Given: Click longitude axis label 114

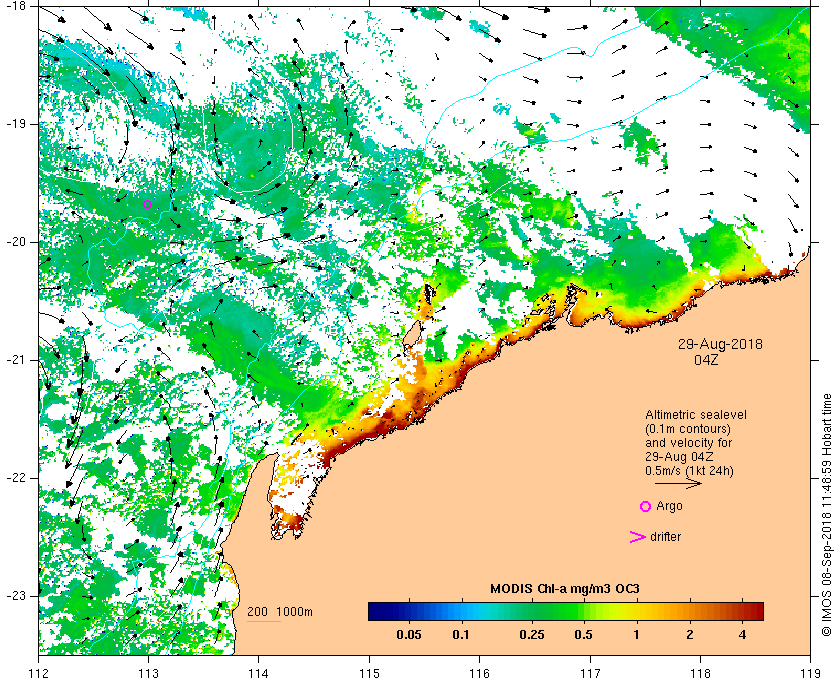Looking at the screenshot, I should pos(259,673).
